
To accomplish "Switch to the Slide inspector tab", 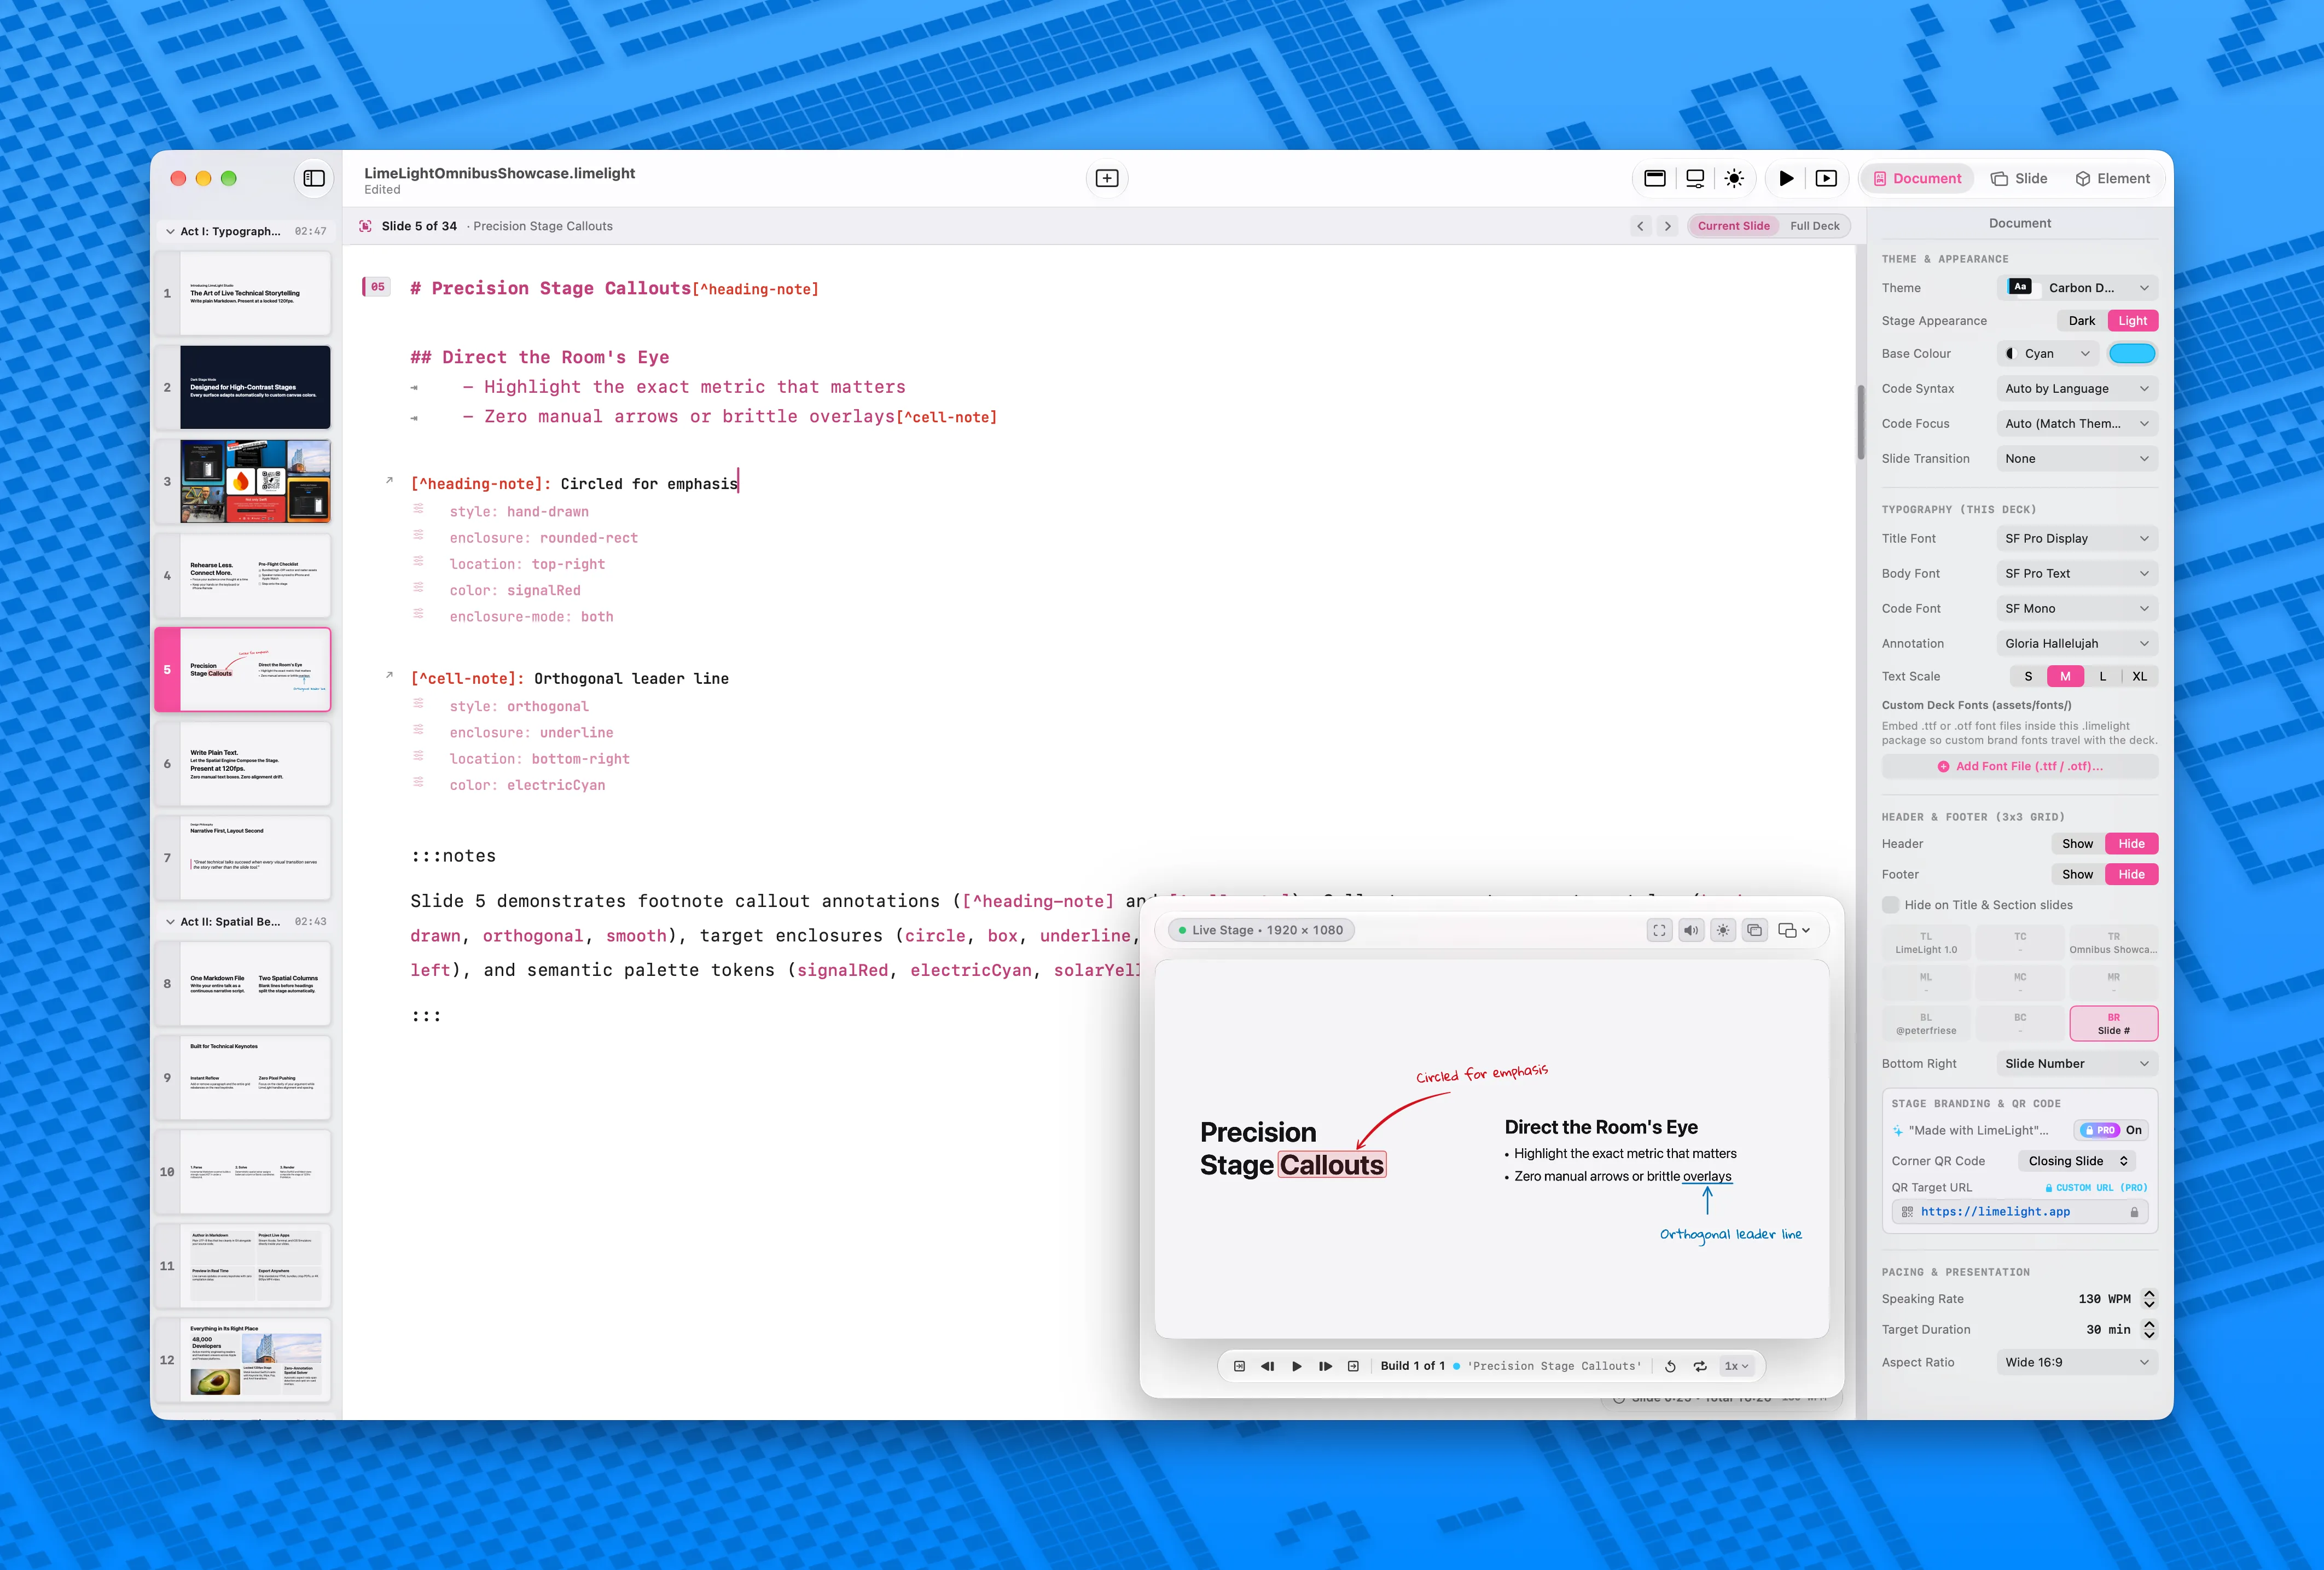I will click(x=2019, y=178).
